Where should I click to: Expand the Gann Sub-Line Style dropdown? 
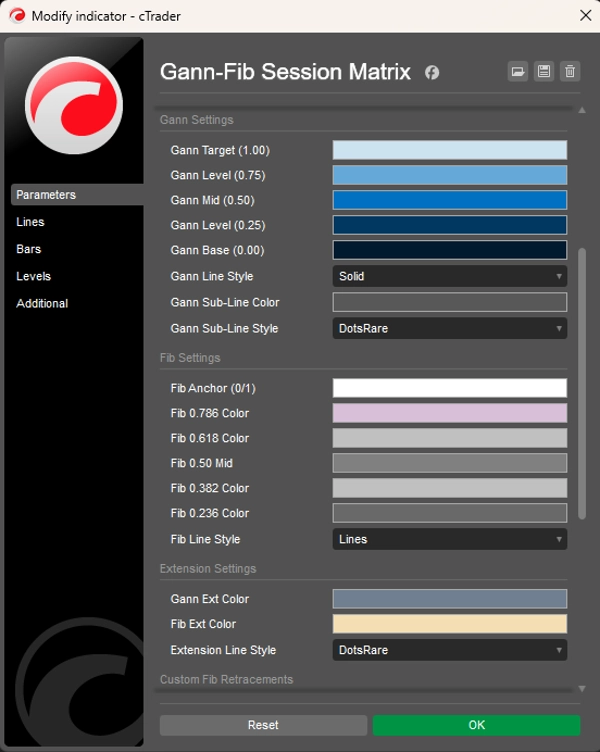(x=449, y=328)
